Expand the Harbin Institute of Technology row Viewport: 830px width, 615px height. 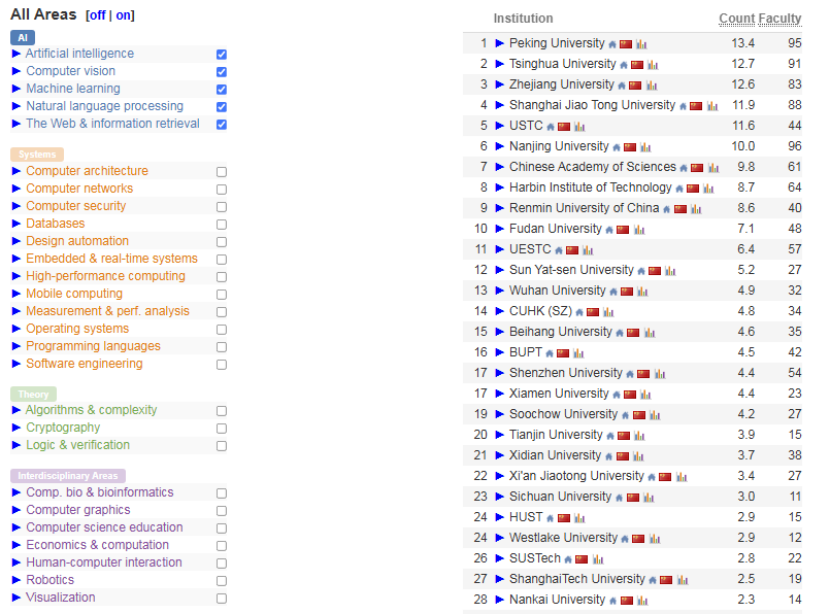point(500,187)
